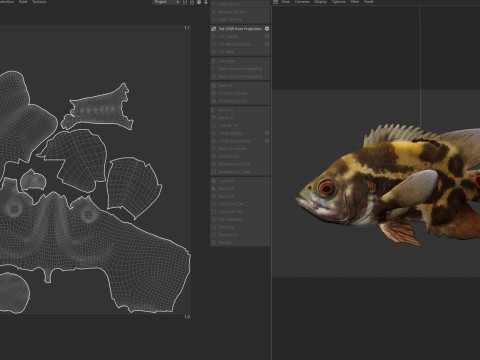Image resolution: width=480 pixels, height=360 pixels.
Task: Click the Flip Sequence icon
Action: pyautogui.click(x=214, y=219)
